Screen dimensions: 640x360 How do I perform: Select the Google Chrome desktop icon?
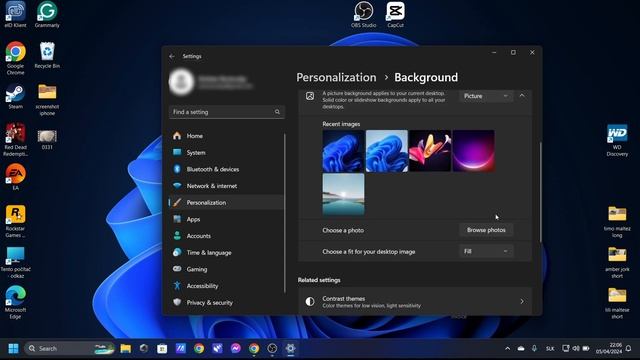pyautogui.click(x=16, y=58)
